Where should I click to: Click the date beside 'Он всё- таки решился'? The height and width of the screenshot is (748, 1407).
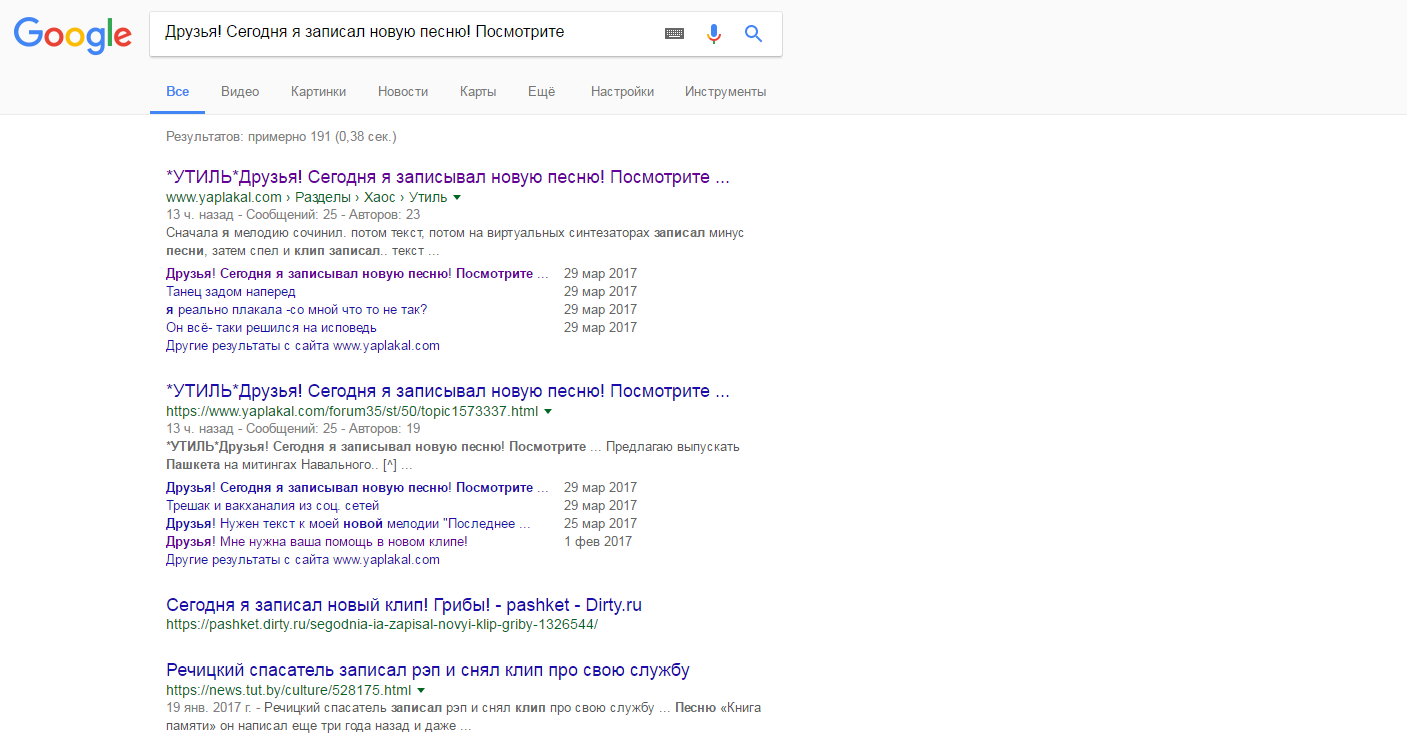(x=600, y=328)
